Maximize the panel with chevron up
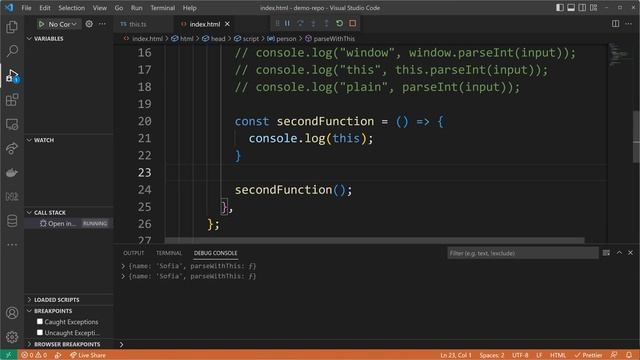640x360 pixels. click(619, 253)
